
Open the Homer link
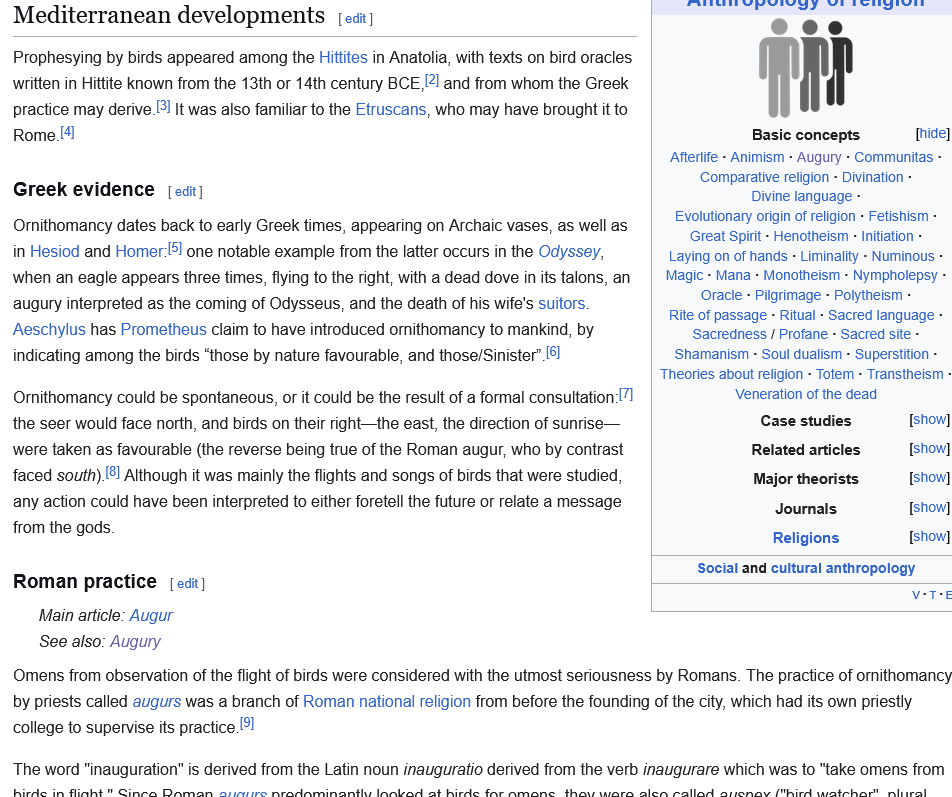[x=139, y=251]
